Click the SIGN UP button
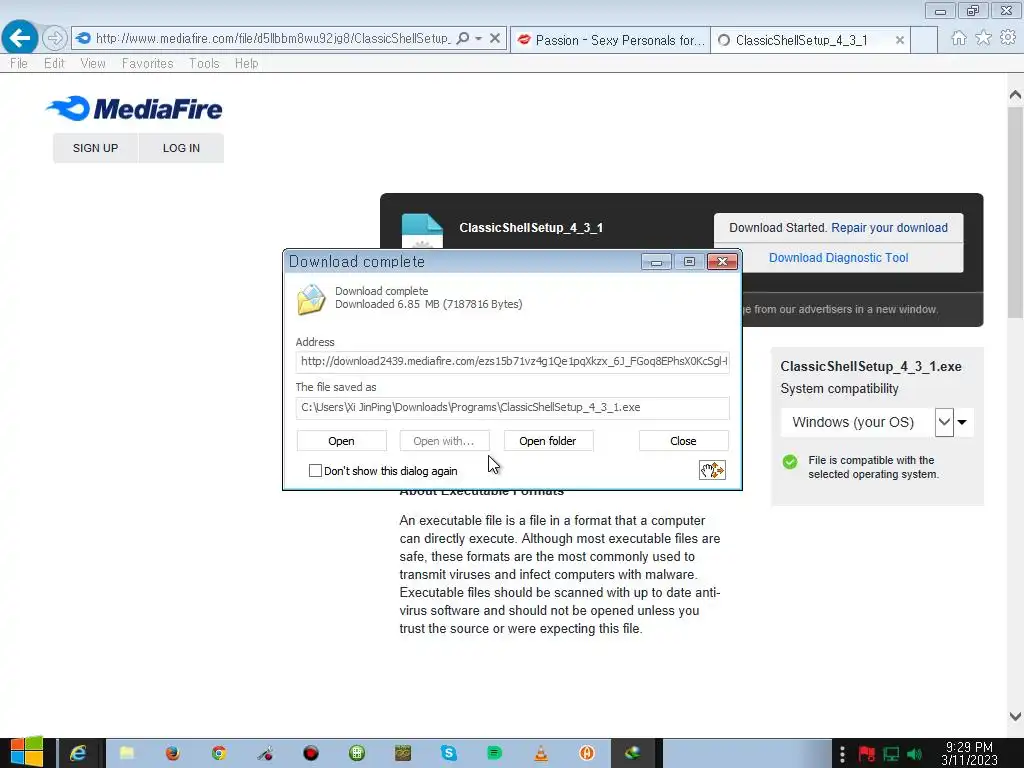 95,148
